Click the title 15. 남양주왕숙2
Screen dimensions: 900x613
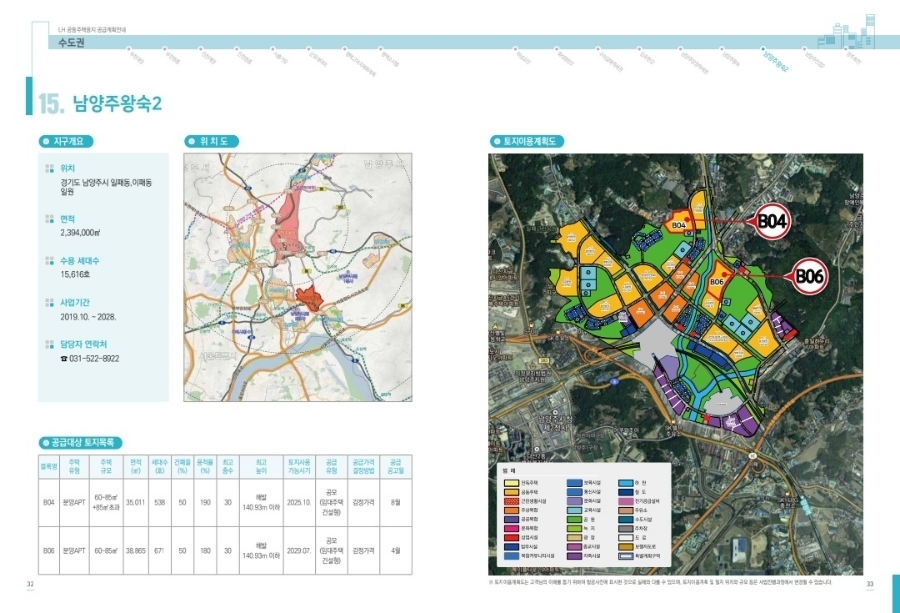(x=100, y=103)
